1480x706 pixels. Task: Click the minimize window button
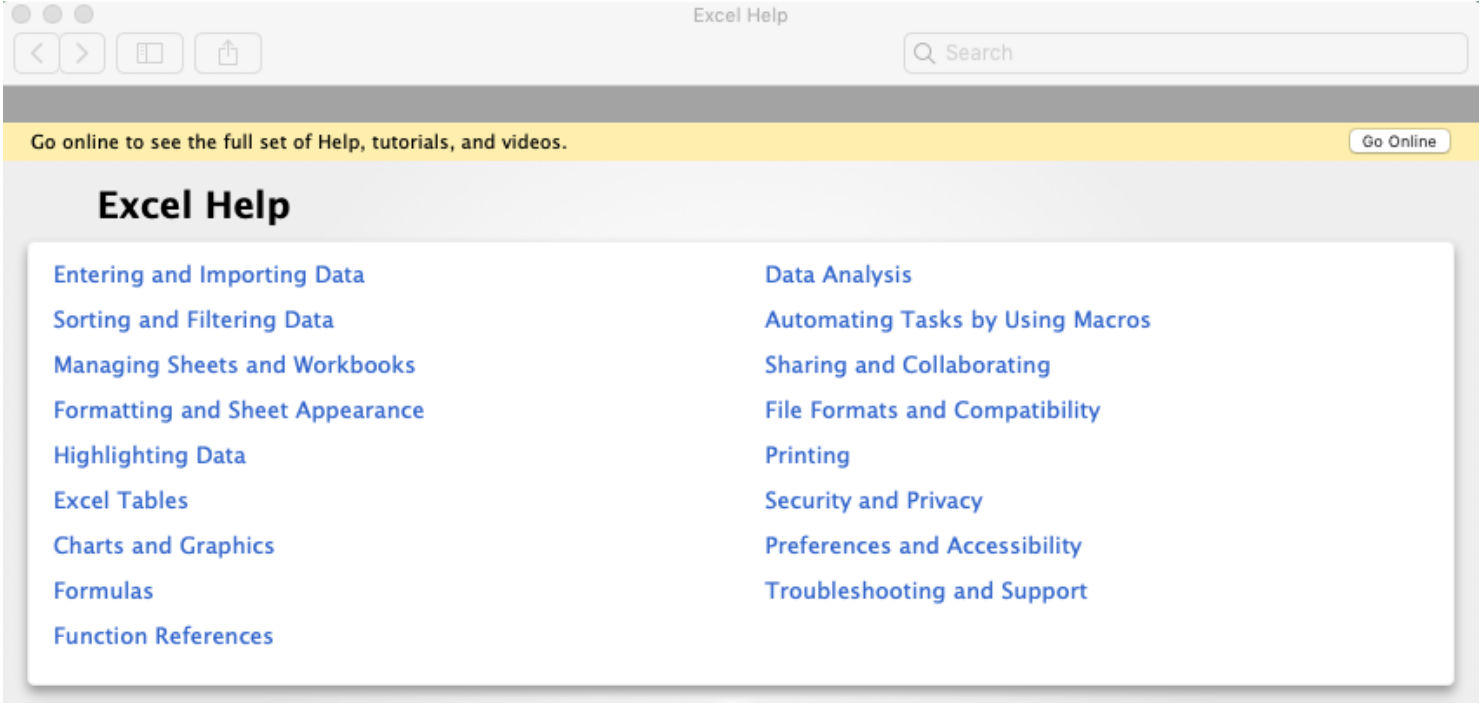(52, 14)
